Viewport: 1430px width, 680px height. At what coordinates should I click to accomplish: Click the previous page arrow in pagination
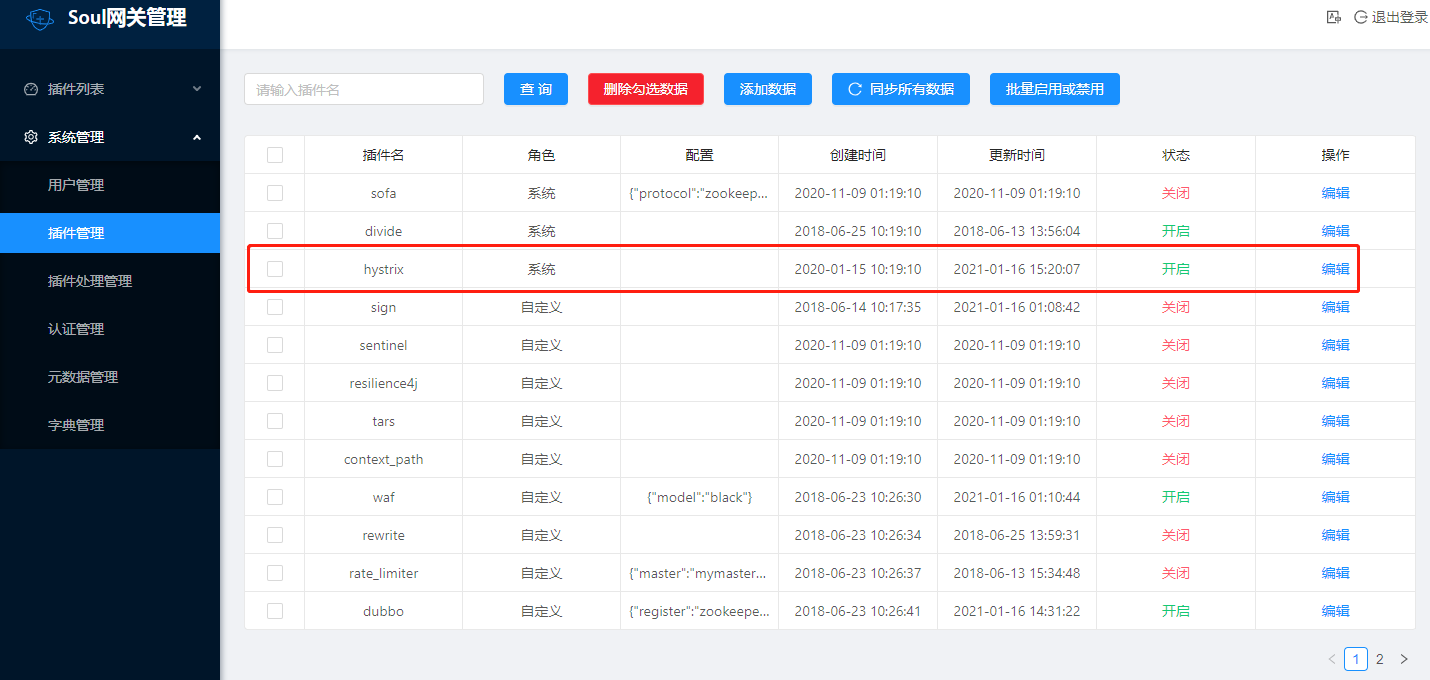click(x=1331, y=658)
